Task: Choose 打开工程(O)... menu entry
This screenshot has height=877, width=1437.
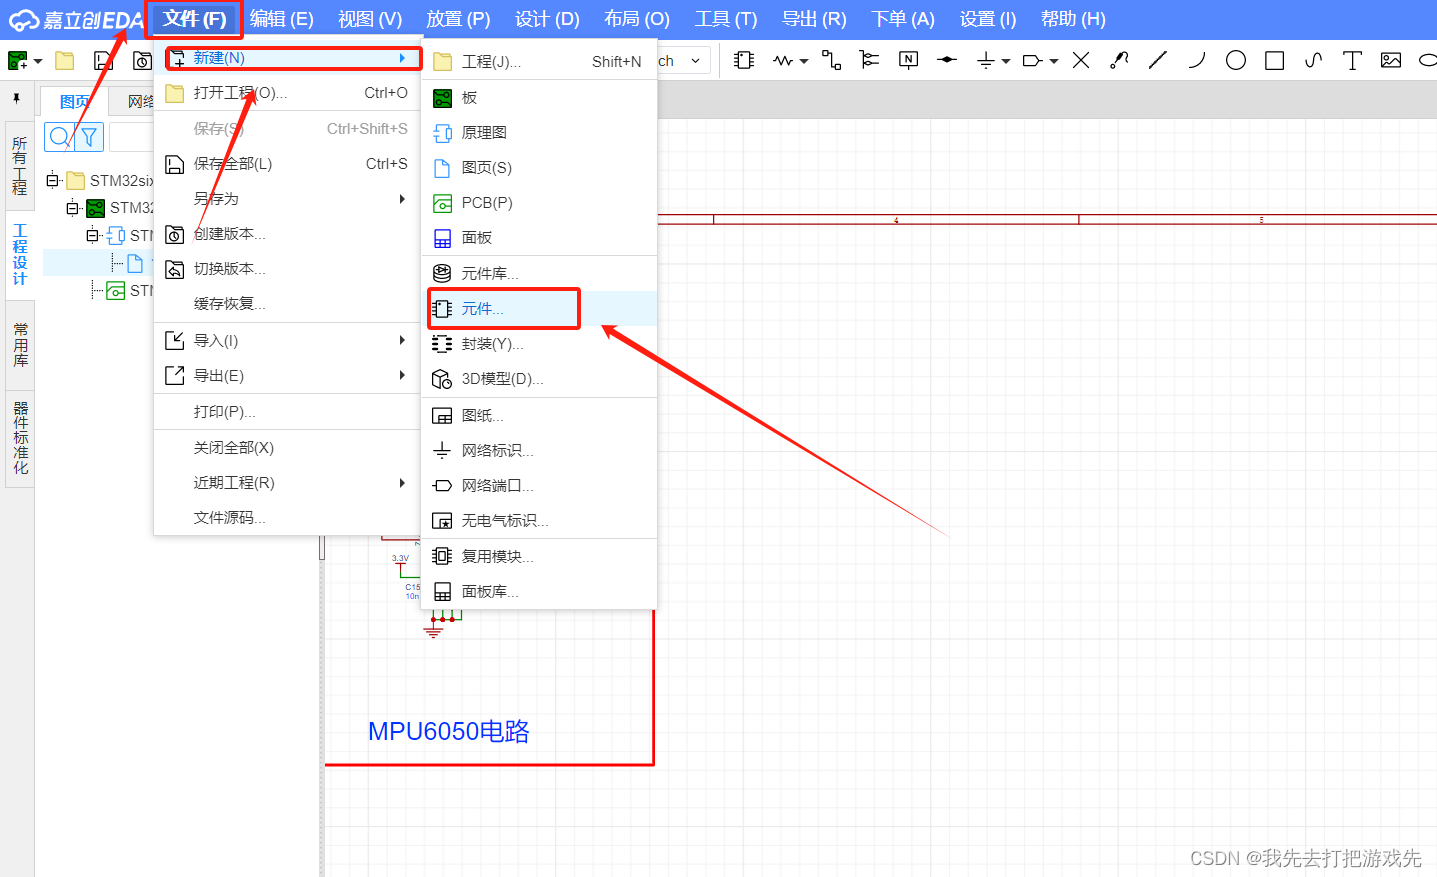Action: (288, 93)
